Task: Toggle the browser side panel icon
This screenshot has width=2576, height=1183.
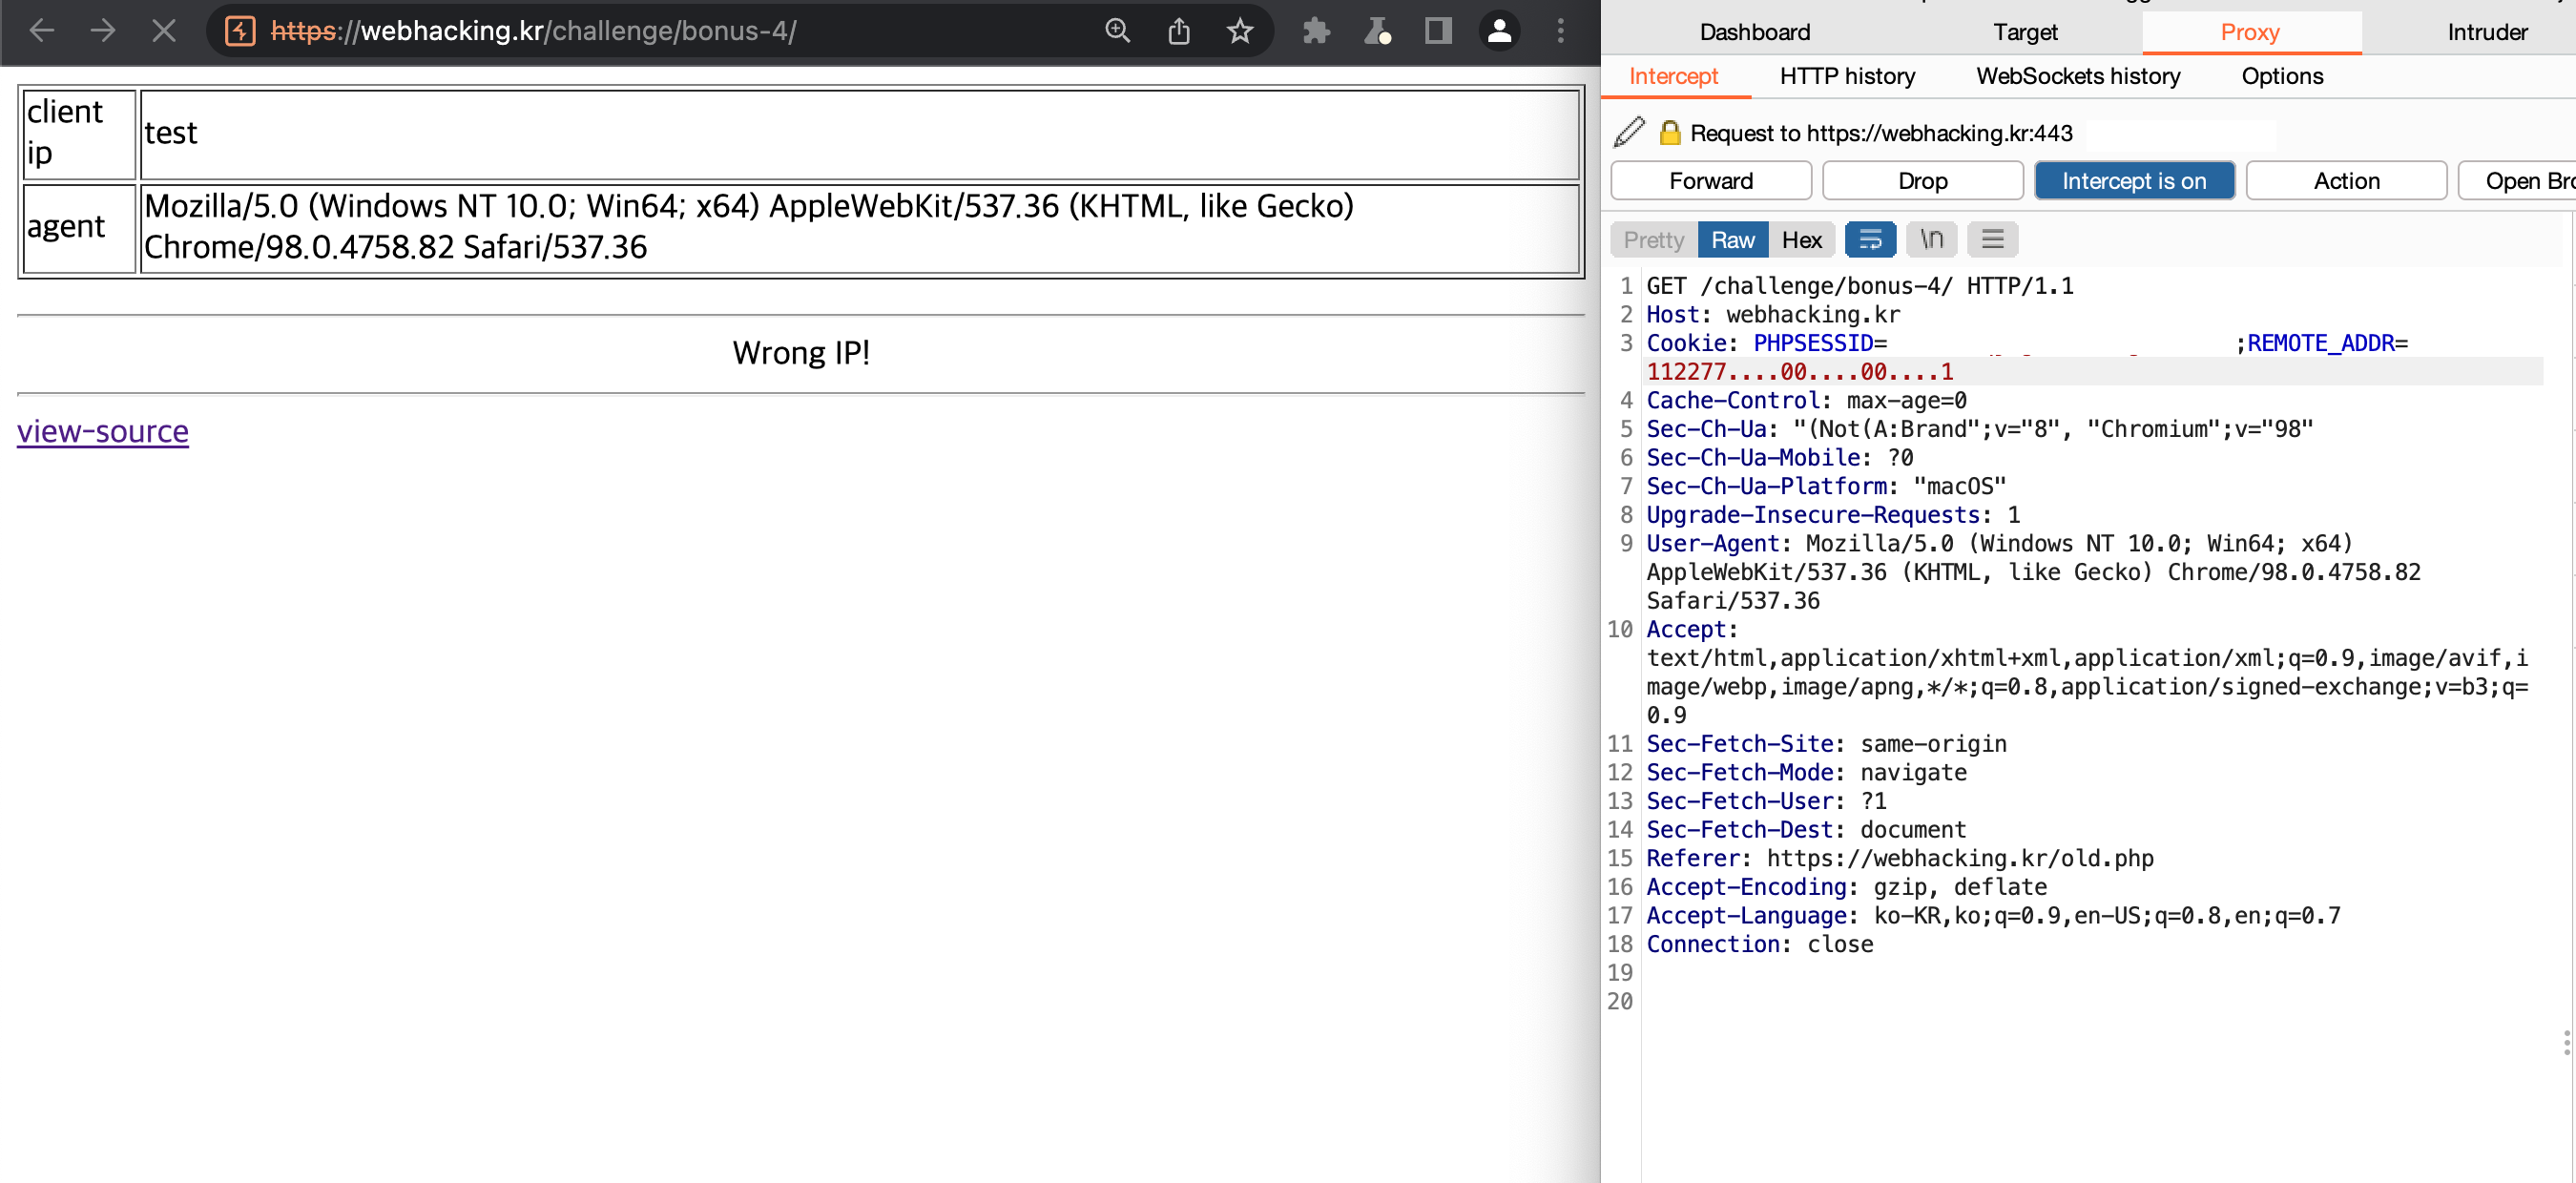Action: click(1438, 31)
